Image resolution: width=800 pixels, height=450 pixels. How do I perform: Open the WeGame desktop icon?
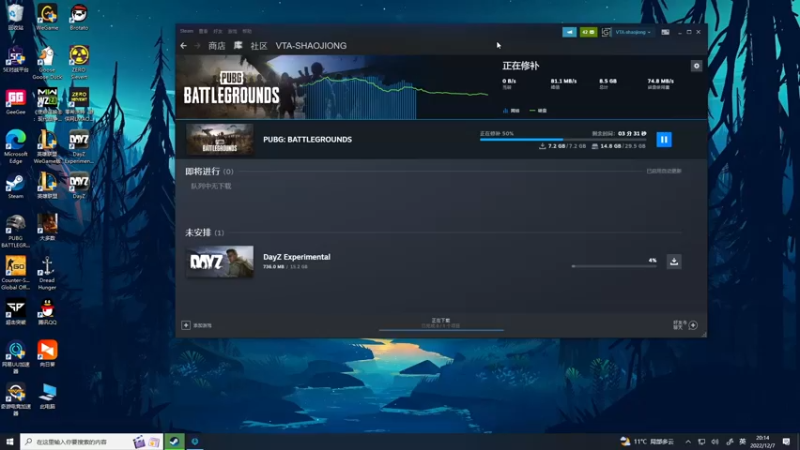pos(47,16)
